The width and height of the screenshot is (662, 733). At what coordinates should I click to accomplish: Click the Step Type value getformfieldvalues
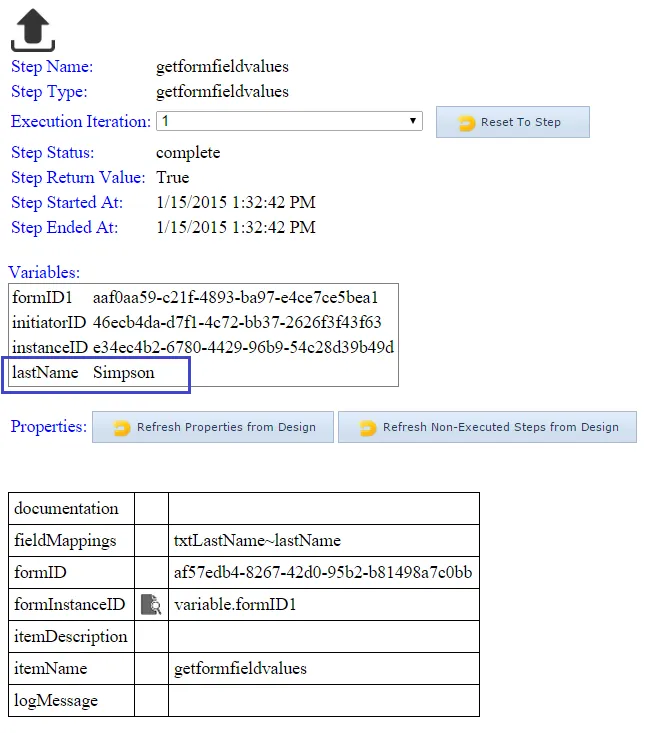coord(222,92)
